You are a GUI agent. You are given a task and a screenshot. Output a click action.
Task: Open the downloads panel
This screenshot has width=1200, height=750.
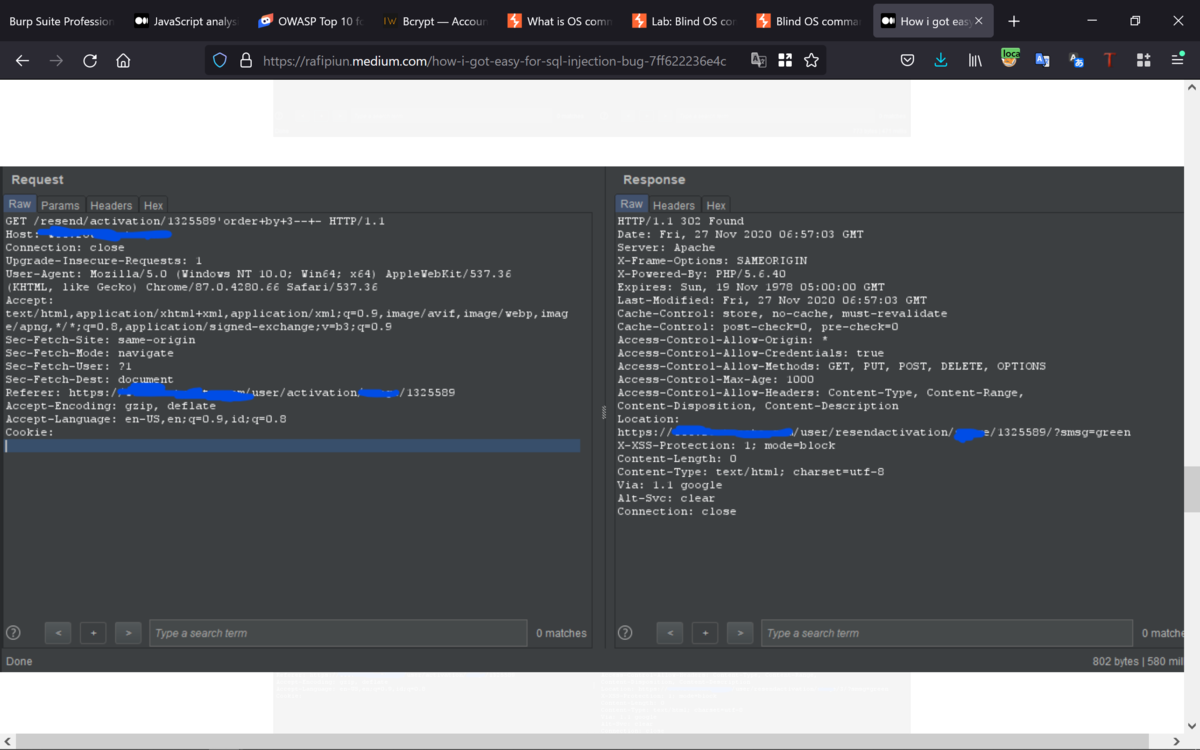(941, 61)
